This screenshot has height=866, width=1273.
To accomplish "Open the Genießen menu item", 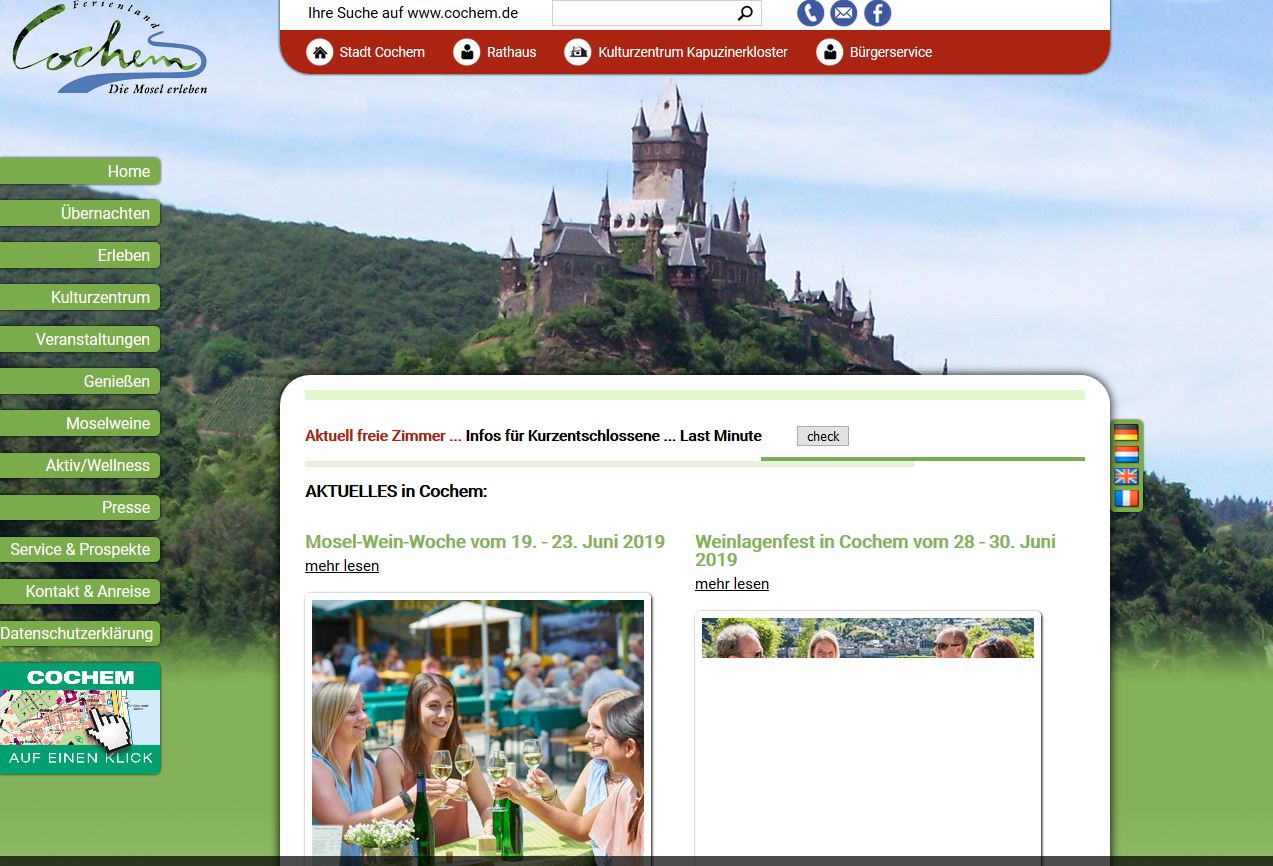I will click(80, 381).
